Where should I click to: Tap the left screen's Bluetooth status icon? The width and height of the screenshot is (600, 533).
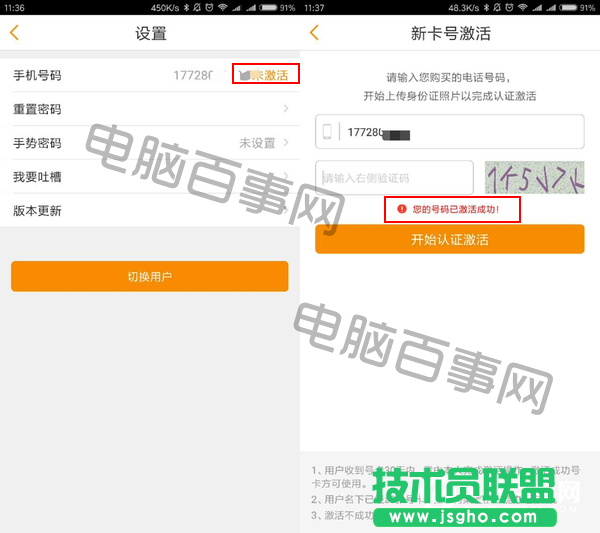coord(186,7)
